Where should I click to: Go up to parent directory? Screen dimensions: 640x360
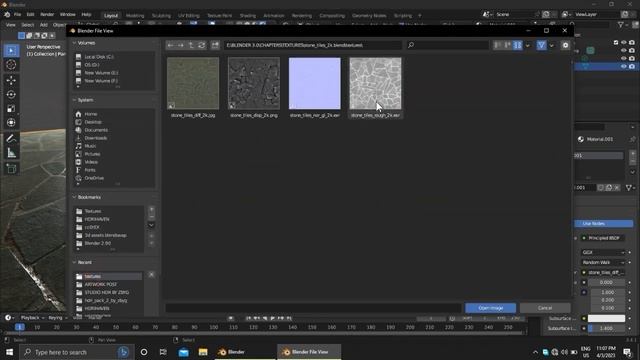coord(191,45)
